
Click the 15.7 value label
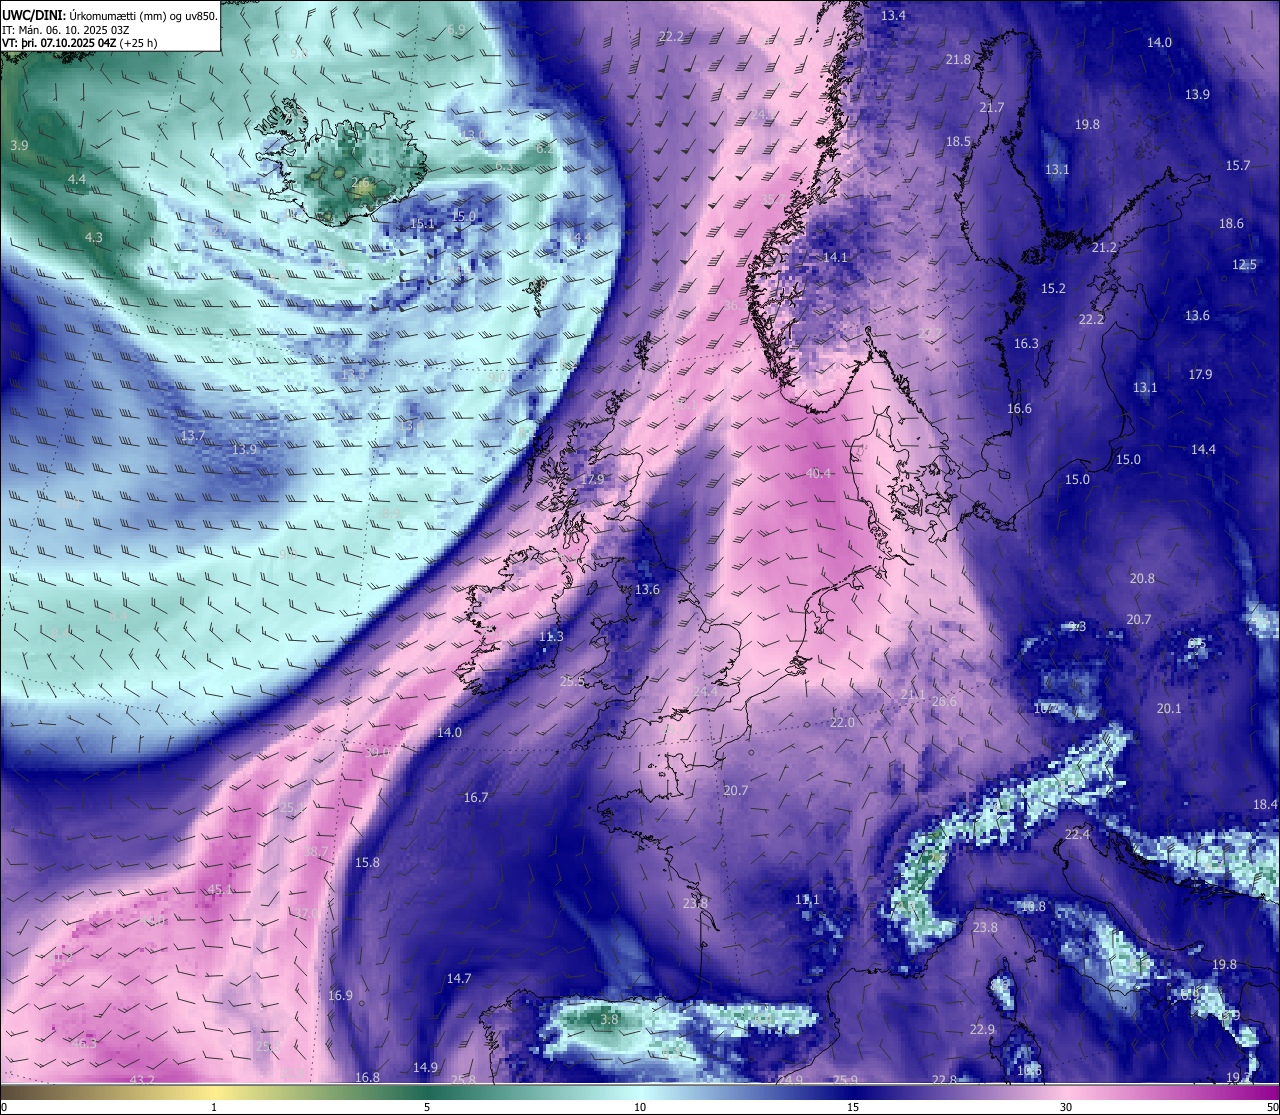pyautogui.click(x=1238, y=165)
